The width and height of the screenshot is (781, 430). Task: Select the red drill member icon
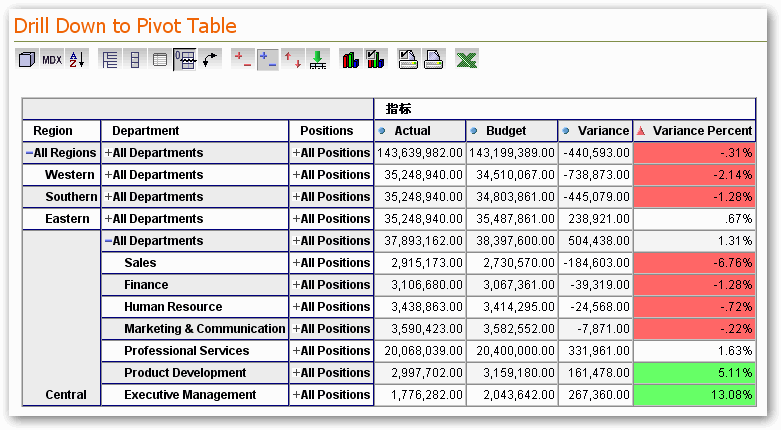243,60
